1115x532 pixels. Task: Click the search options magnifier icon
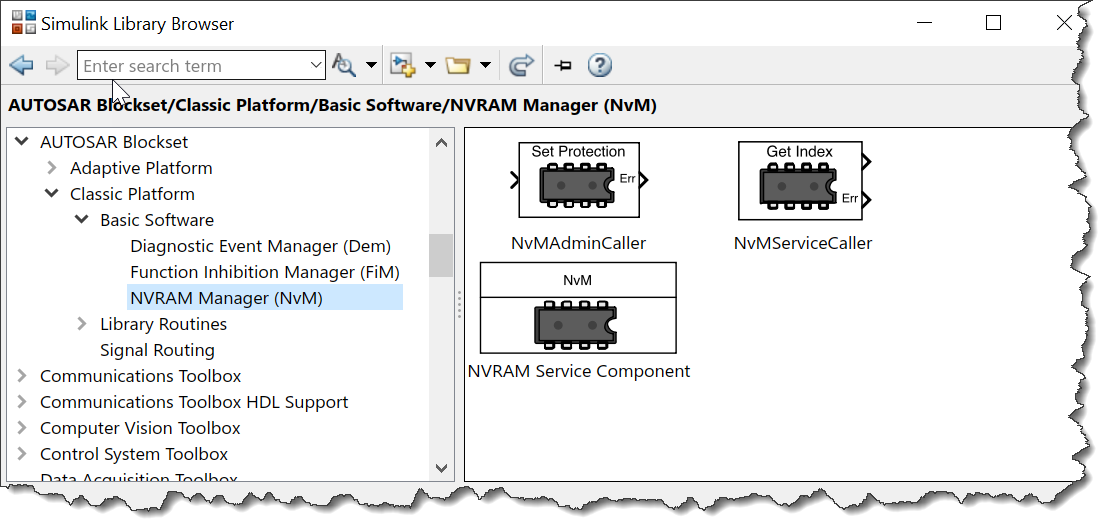[344, 66]
